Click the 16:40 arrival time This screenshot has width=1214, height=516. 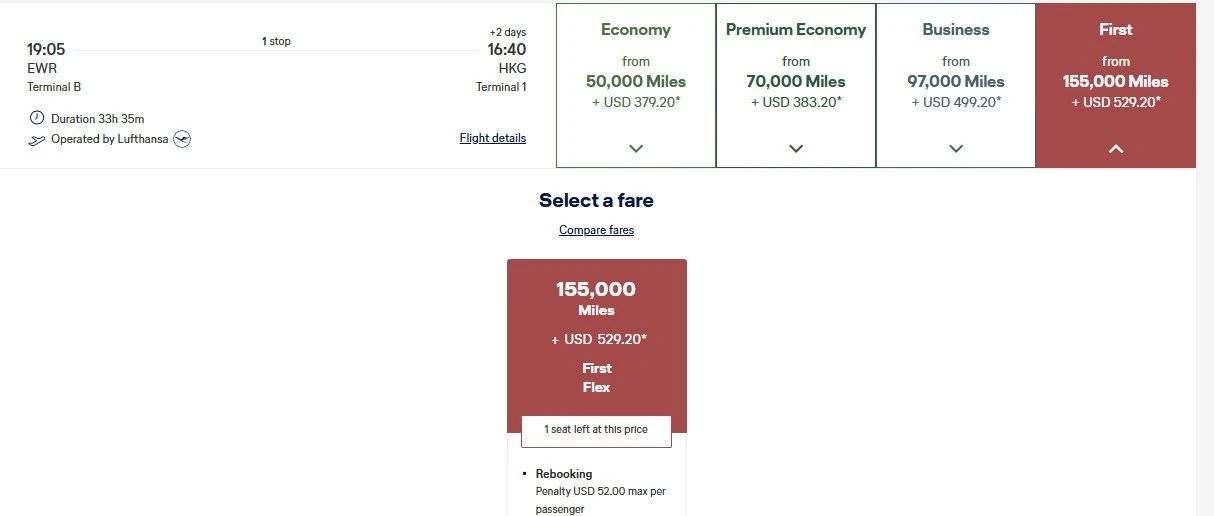tap(506, 49)
